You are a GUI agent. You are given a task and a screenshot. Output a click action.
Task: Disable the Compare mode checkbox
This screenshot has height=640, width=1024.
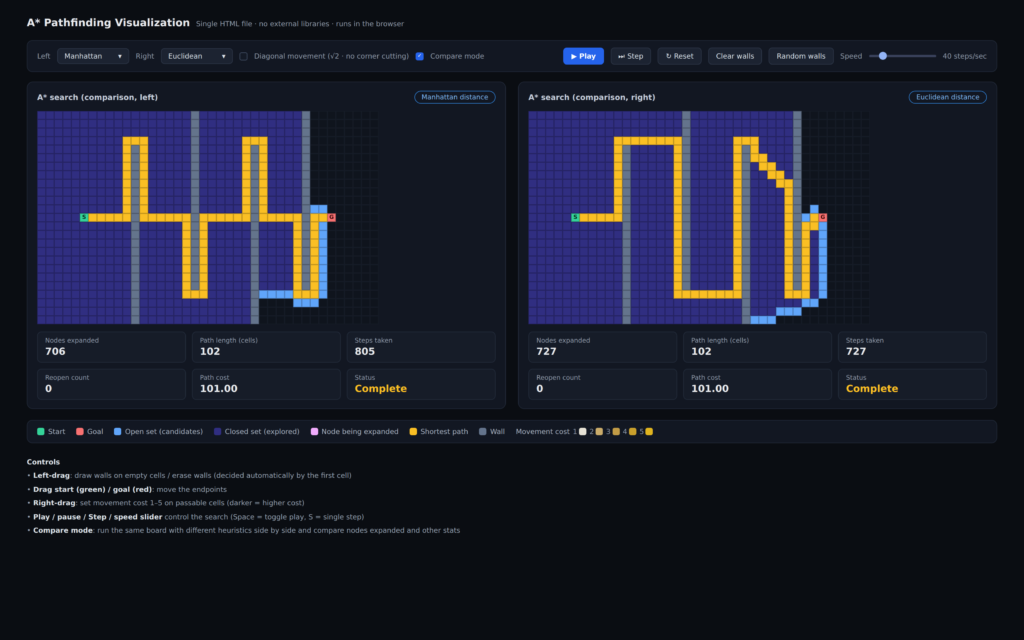420,56
